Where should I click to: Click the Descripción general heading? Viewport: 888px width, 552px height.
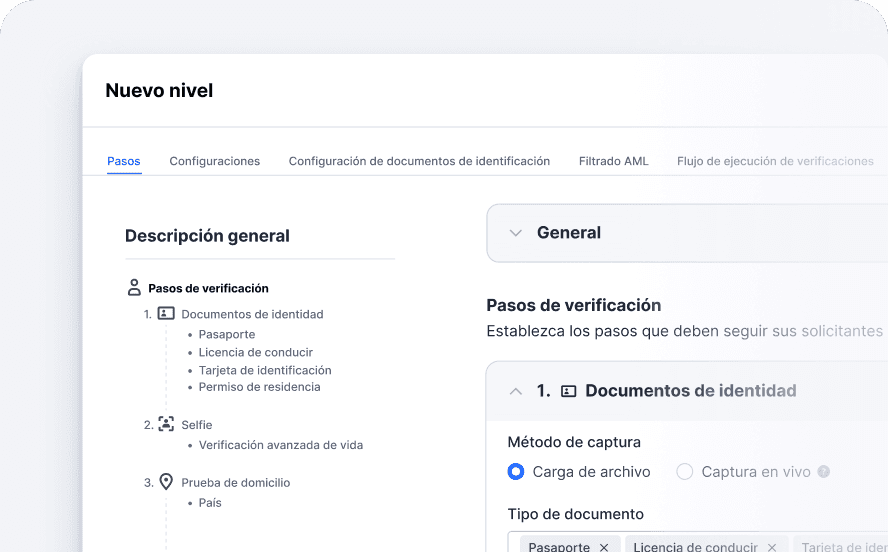pyautogui.click(x=207, y=236)
